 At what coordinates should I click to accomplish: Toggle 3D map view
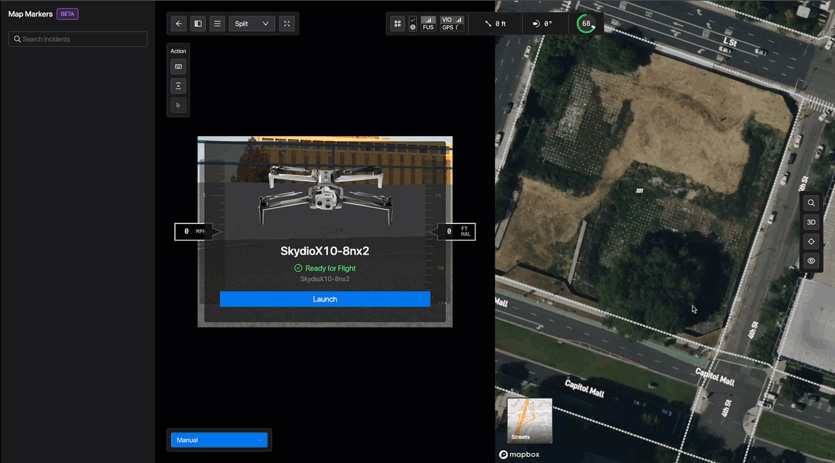click(x=811, y=222)
